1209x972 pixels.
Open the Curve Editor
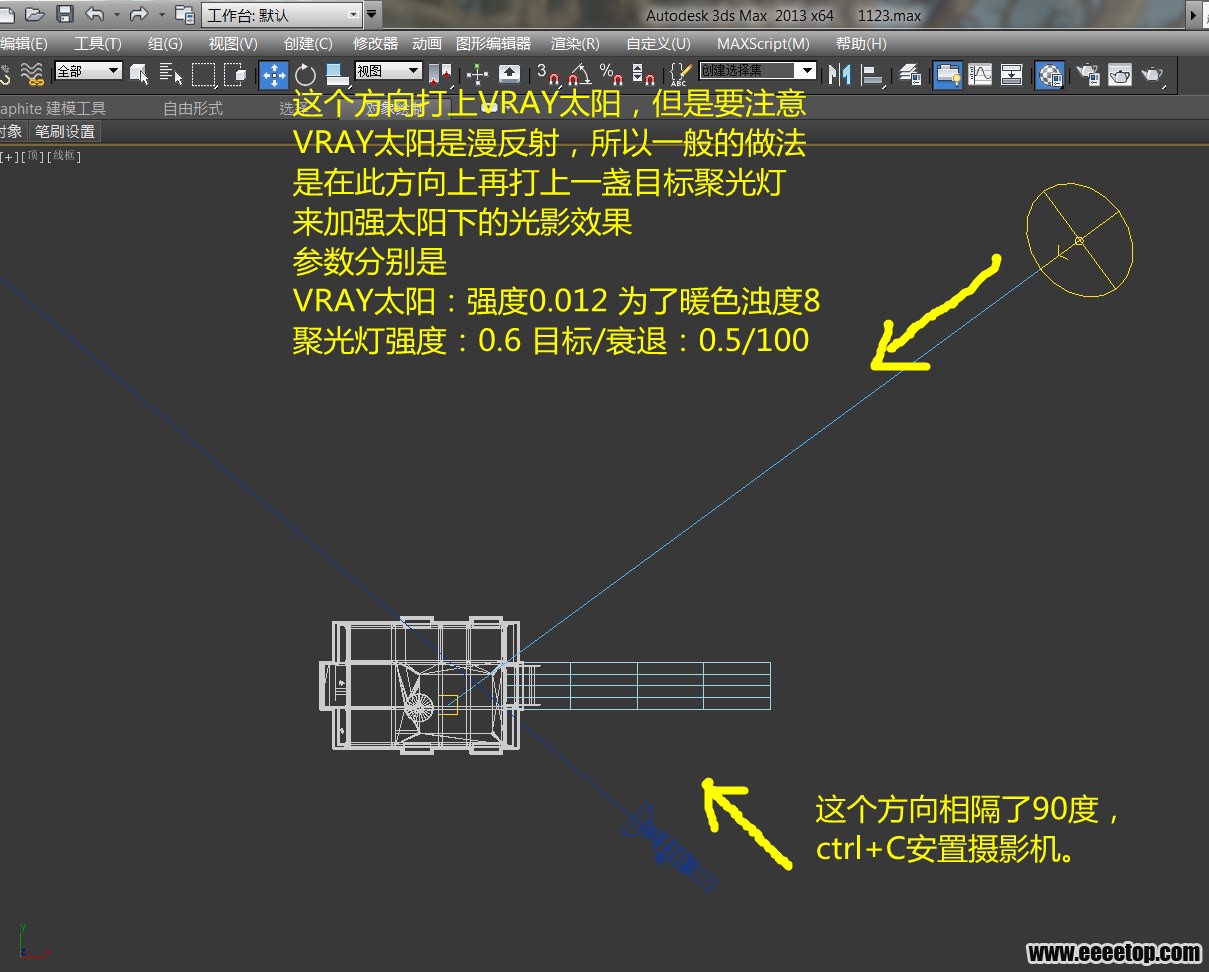click(x=980, y=74)
